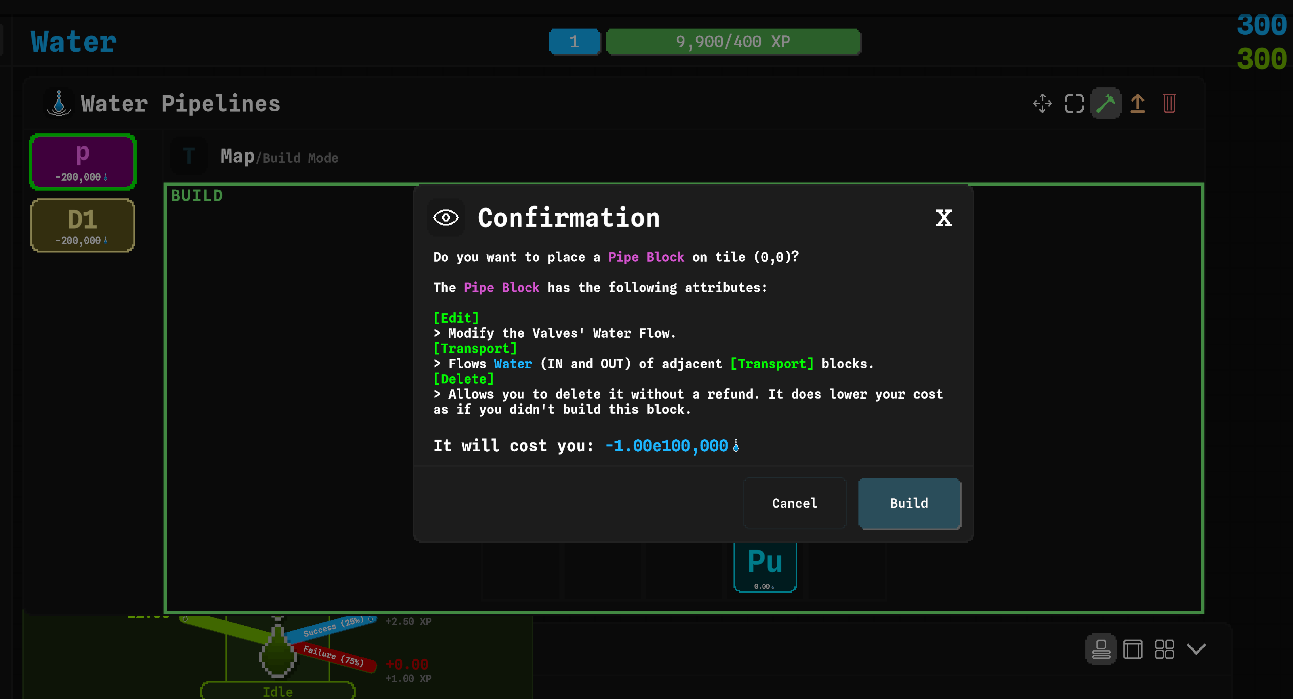Select the move arrows tool
Image resolution: width=1293 pixels, height=699 pixels.
[1042, 104]
